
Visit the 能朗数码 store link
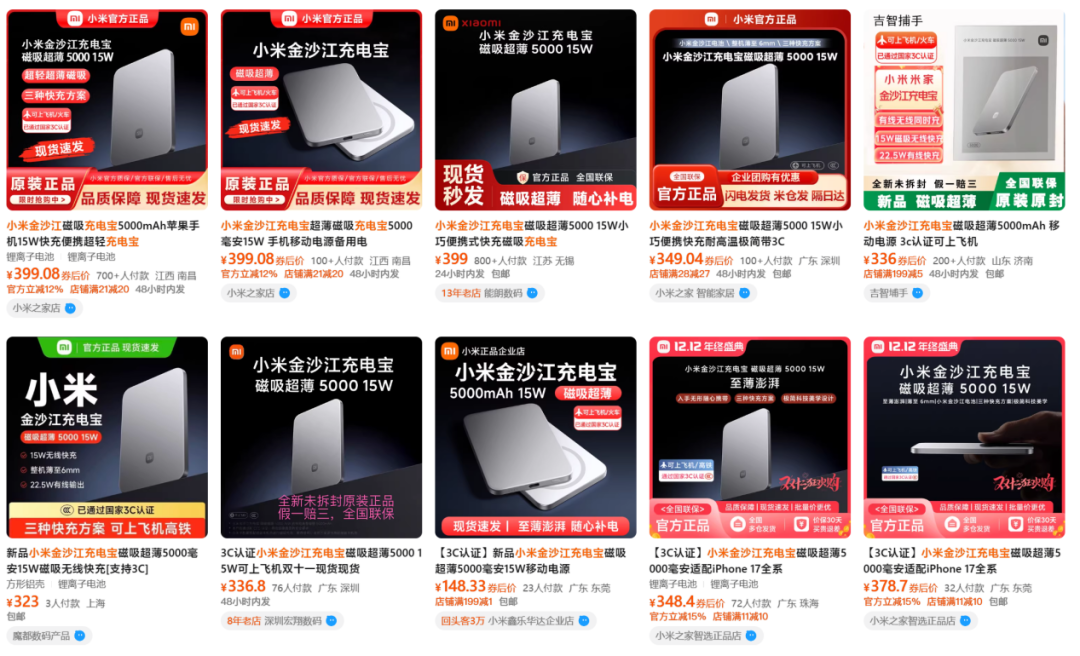[503, 293]
